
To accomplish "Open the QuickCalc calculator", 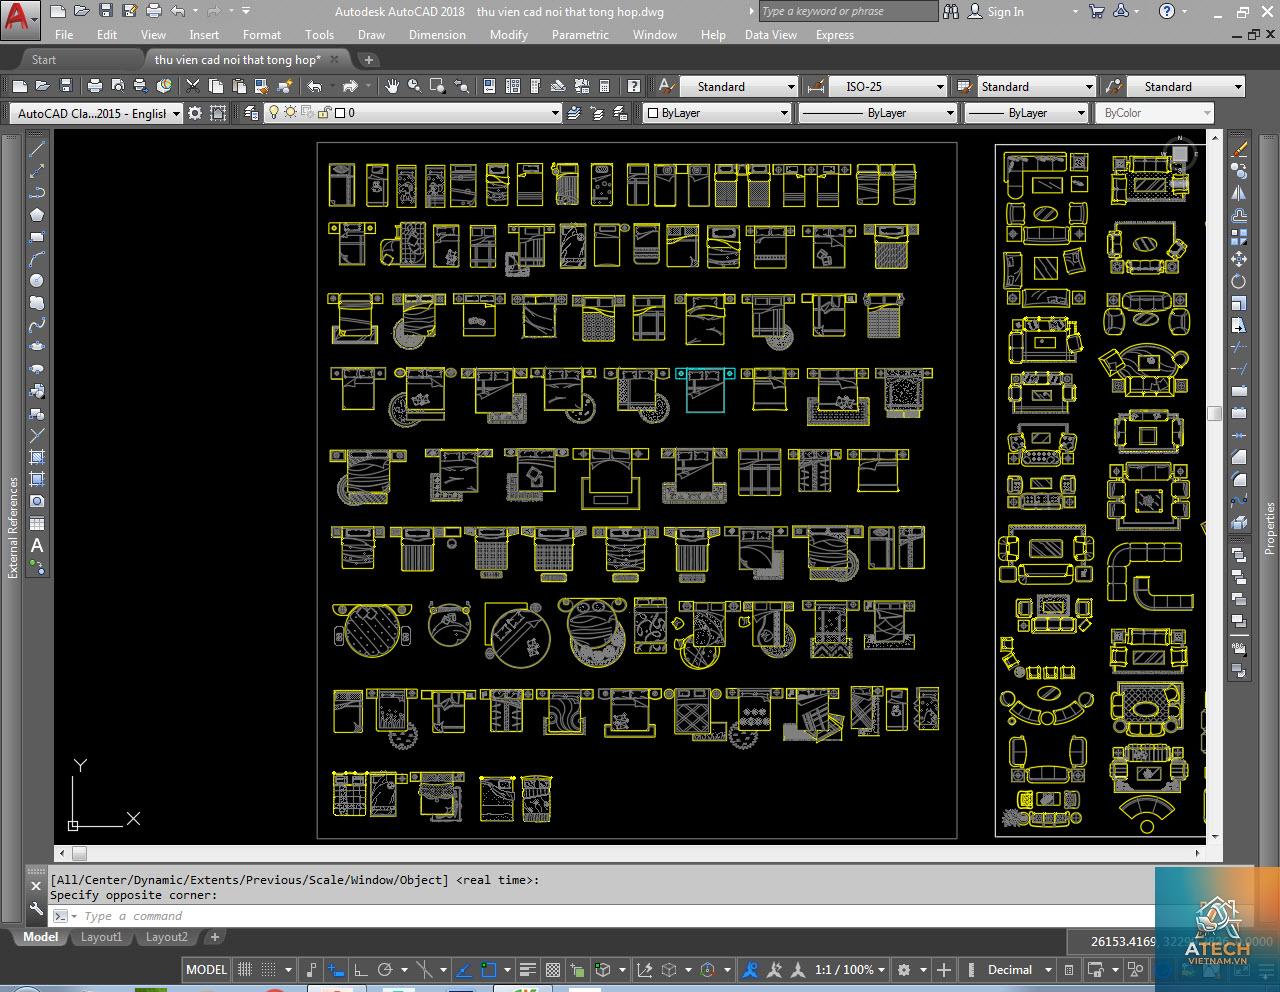I will pyautogui.click(x=604, y=86).
